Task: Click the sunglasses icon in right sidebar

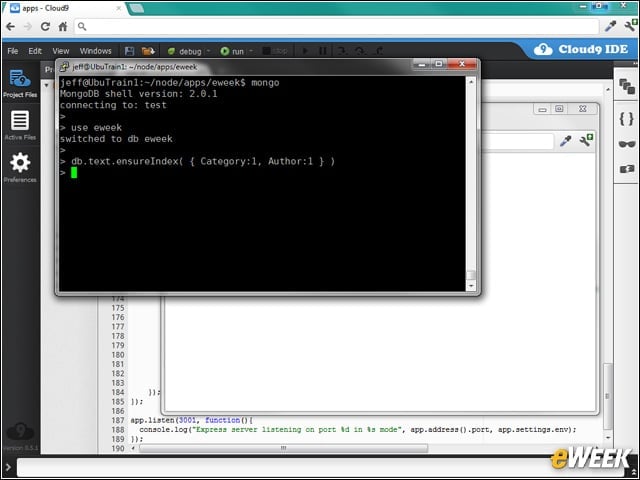Action: 627,144
